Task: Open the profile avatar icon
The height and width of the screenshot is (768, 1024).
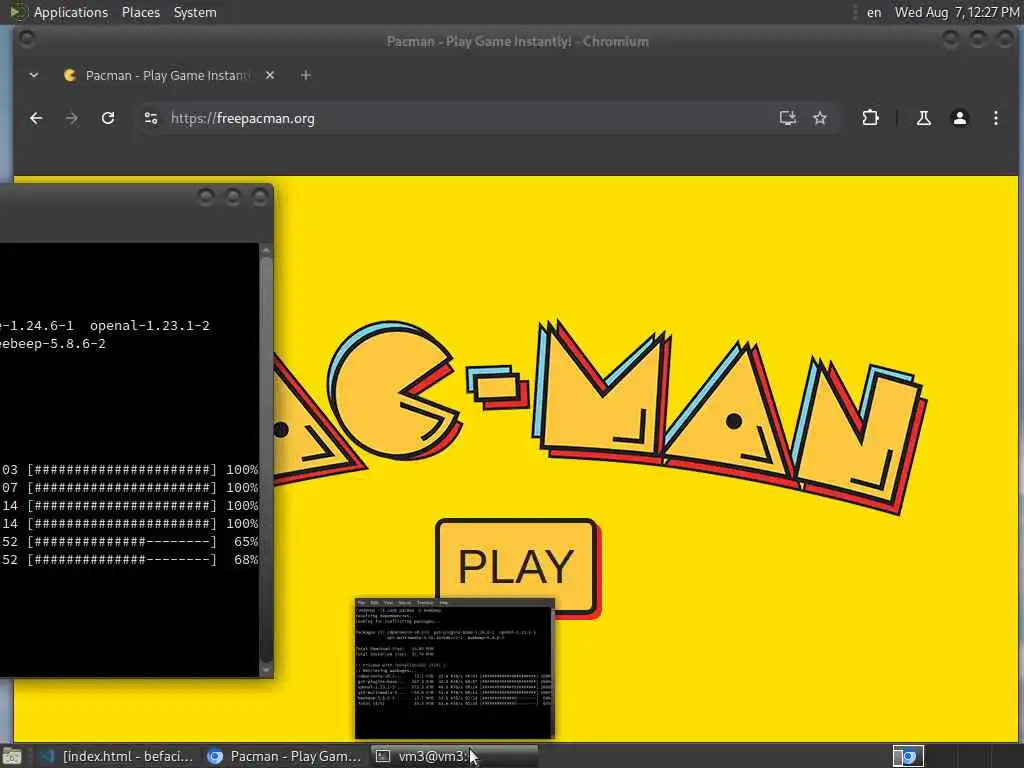Action: pyautogui.click(x=959, y=118)
